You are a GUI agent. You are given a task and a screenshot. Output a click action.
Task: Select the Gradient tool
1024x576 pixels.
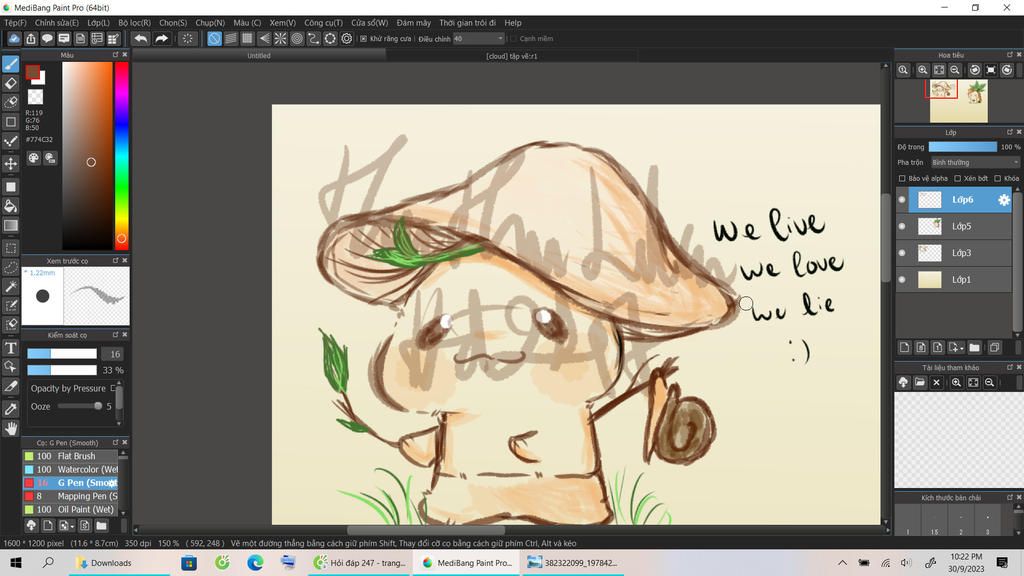(x=11, y=226)
